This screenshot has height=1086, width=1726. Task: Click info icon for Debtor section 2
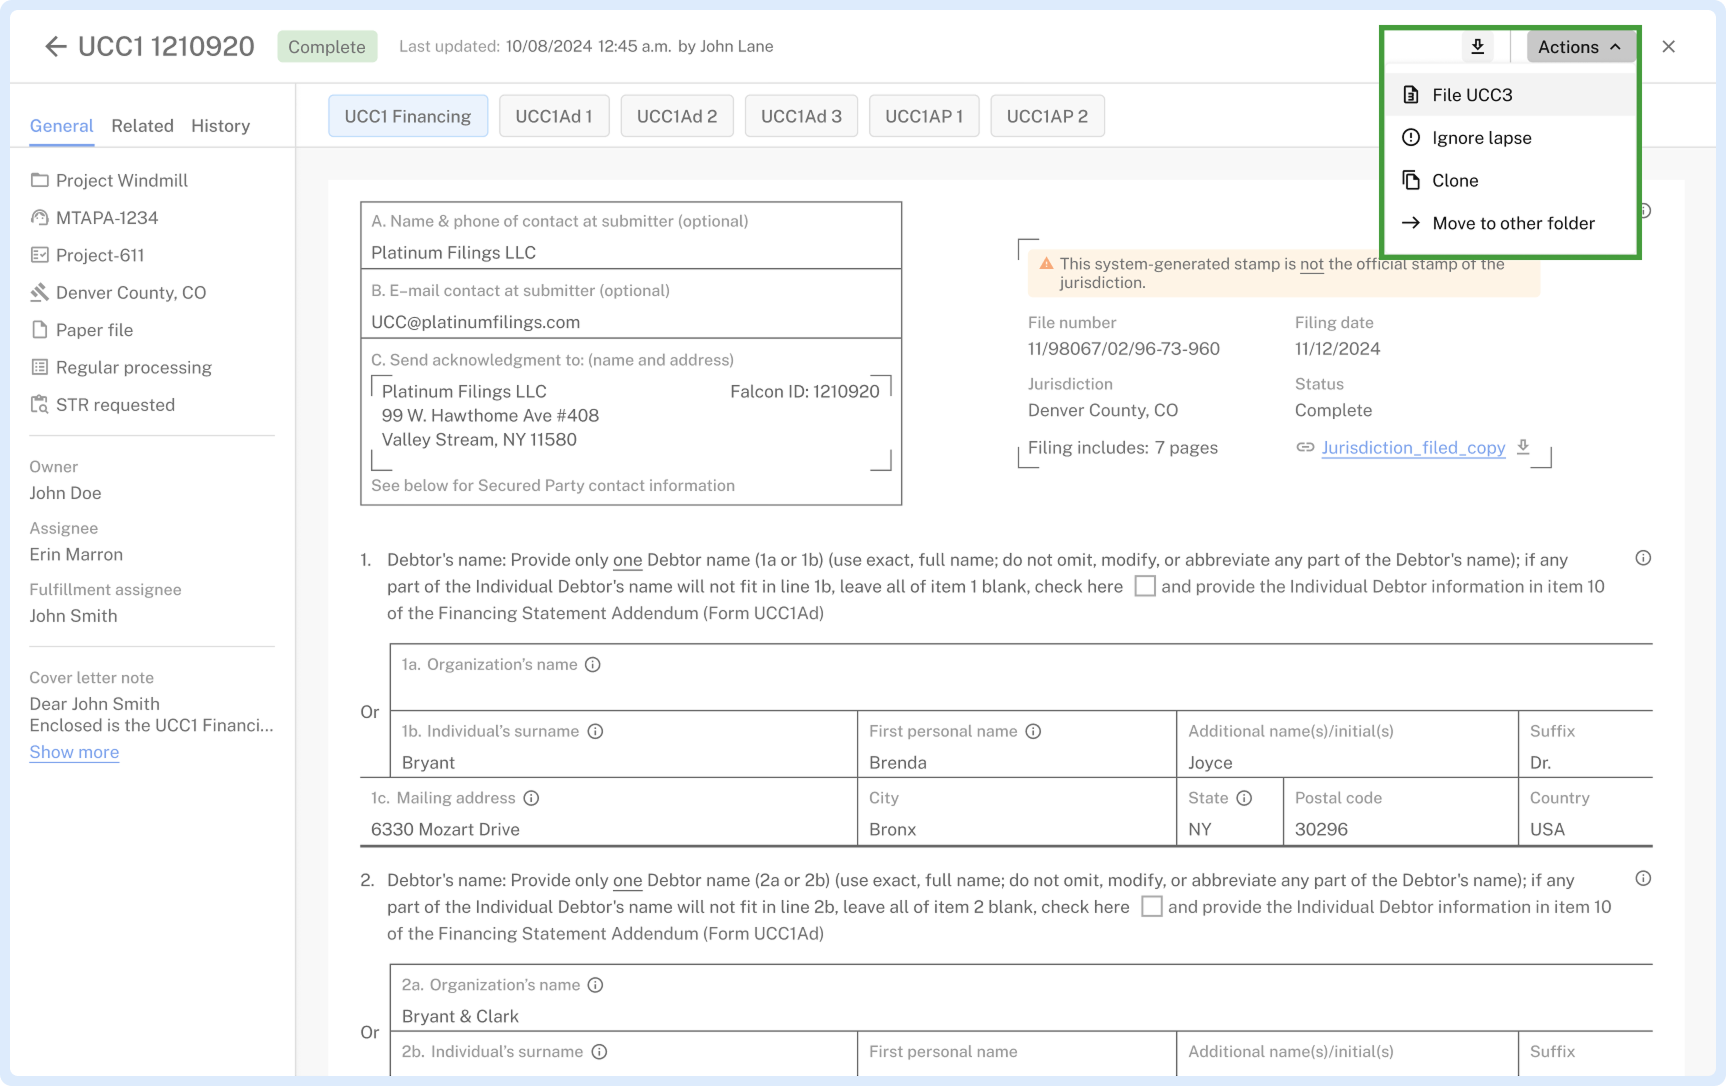(1643, 878)
